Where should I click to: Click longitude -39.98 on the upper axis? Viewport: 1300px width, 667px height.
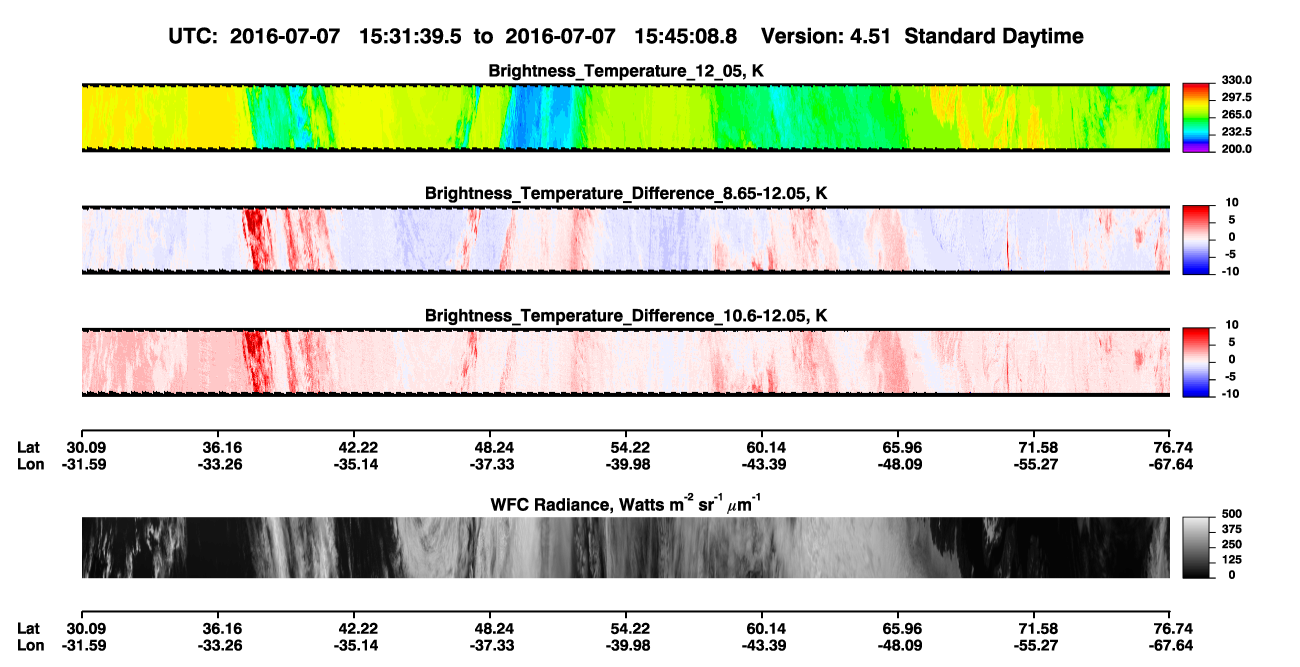click(x=626, y=464)
